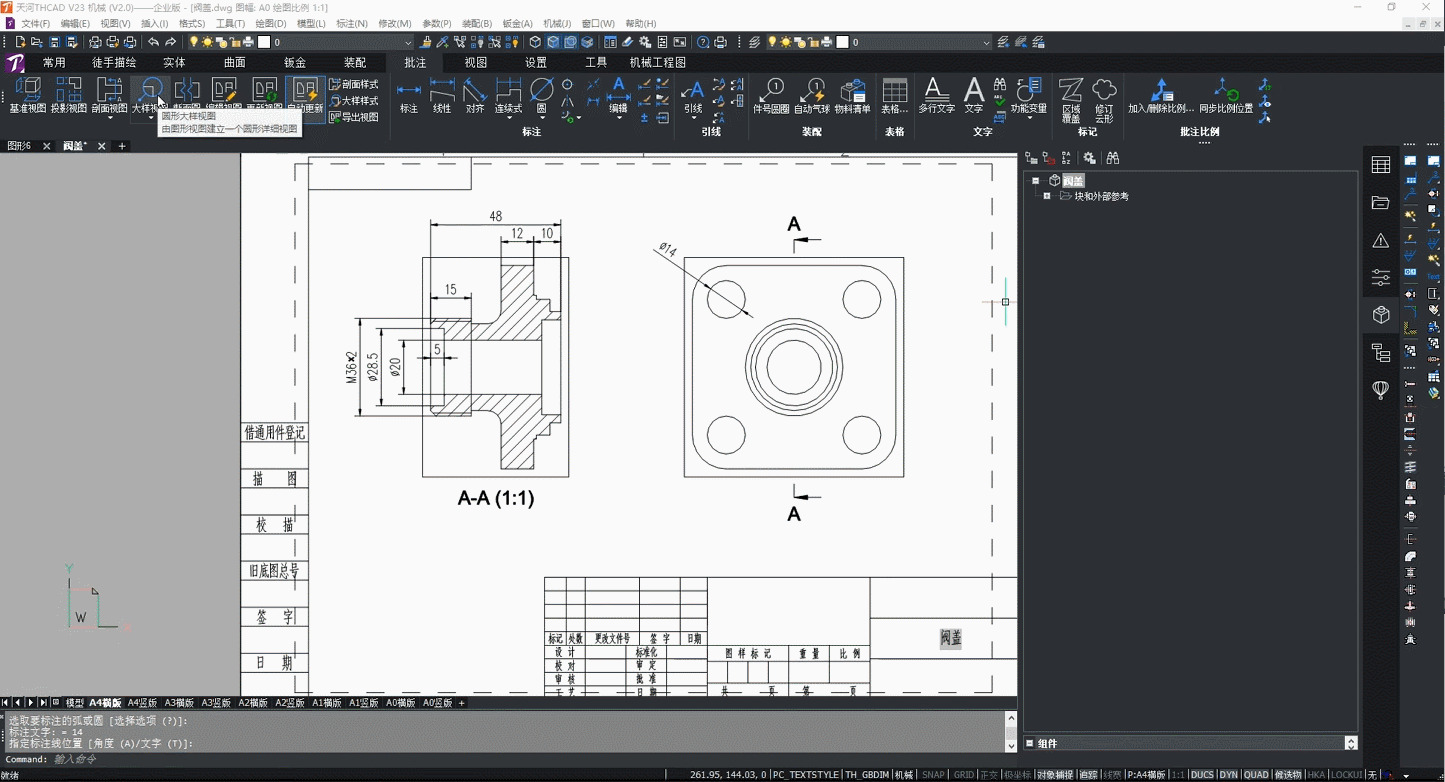The image size is (1445, 782).
Task: Click the P:A4横版 status bar entry
Action: point(1146,775)
